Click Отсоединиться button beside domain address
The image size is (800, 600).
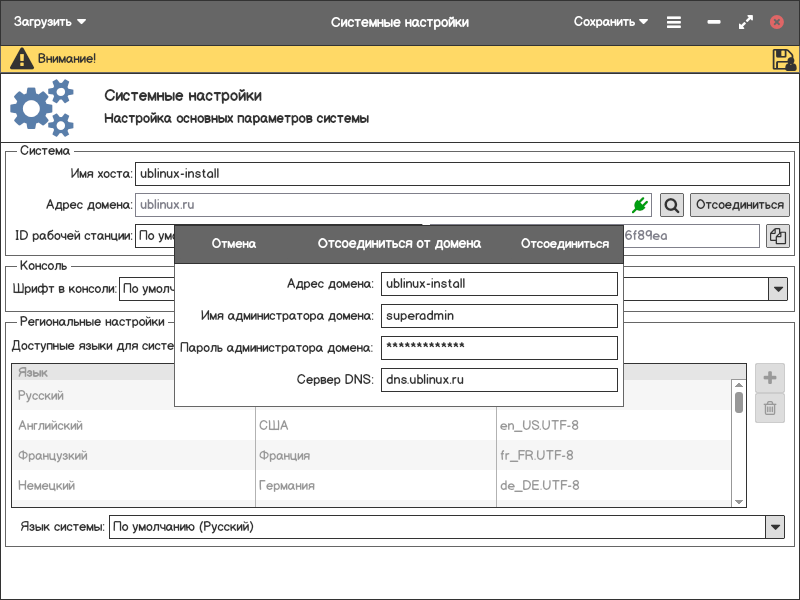739,205
